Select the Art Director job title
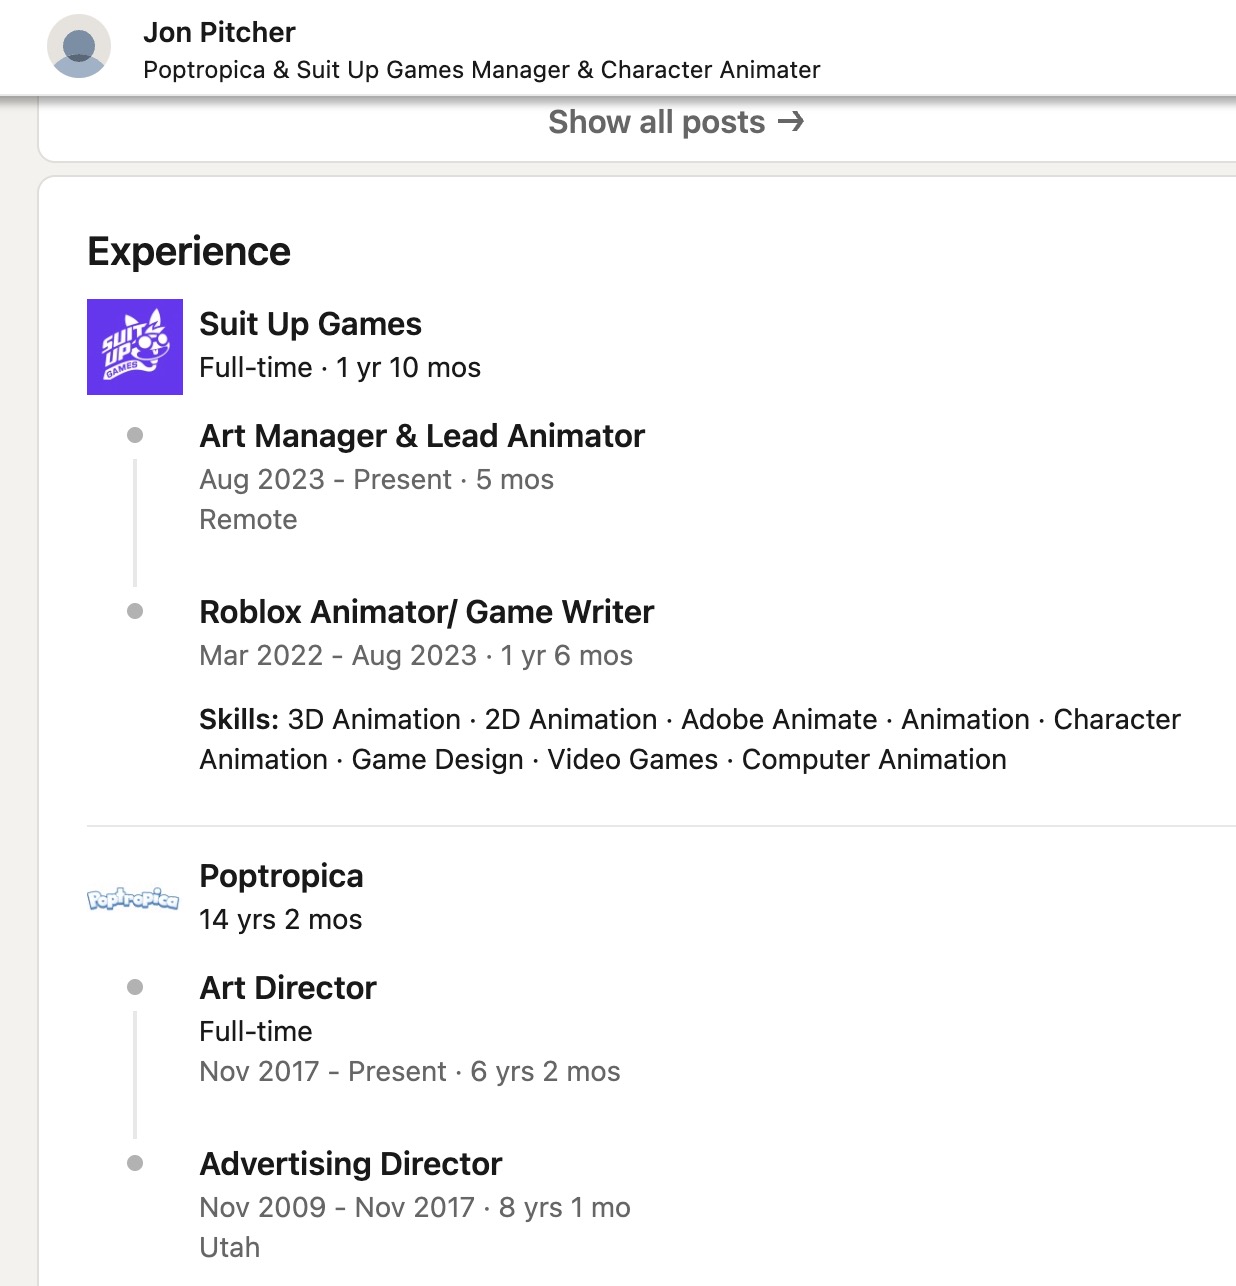This screenshot has width=1236, height=1286. [x=287, y=988]
